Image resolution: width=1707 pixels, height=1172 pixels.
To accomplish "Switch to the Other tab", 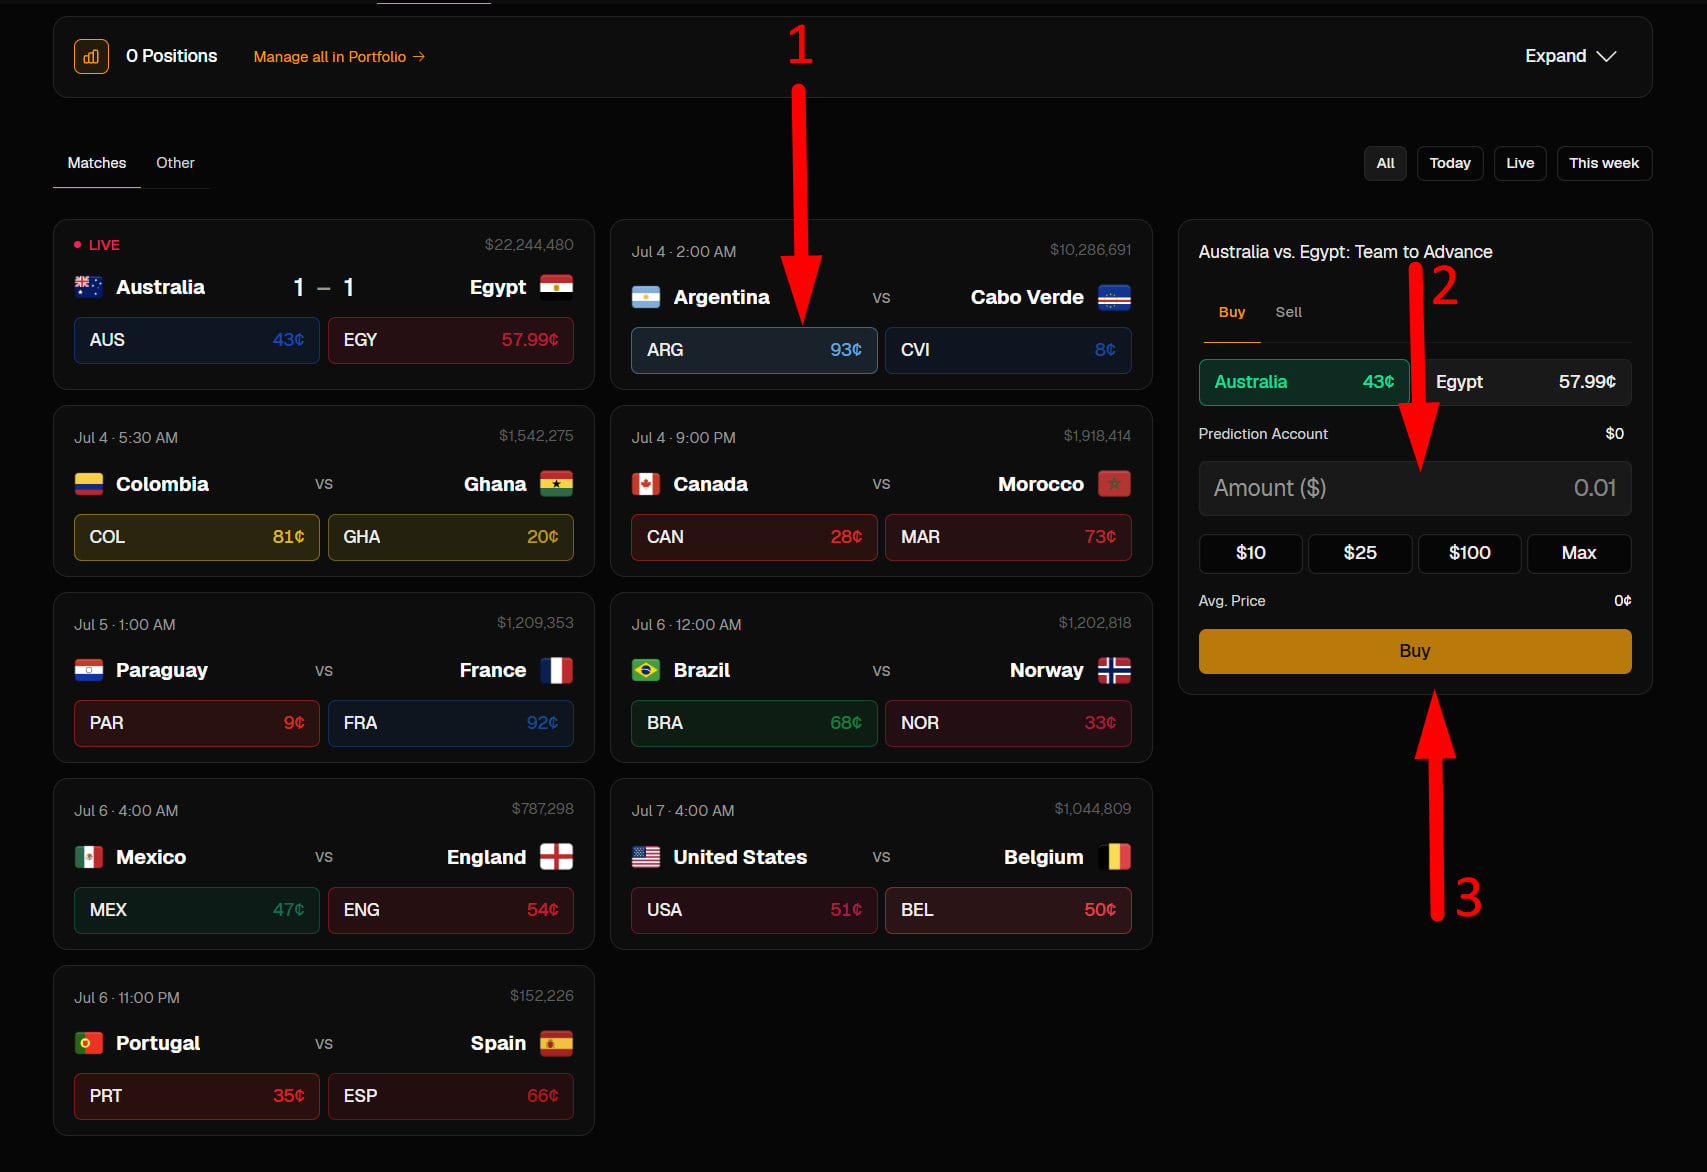I will point(175,163).
